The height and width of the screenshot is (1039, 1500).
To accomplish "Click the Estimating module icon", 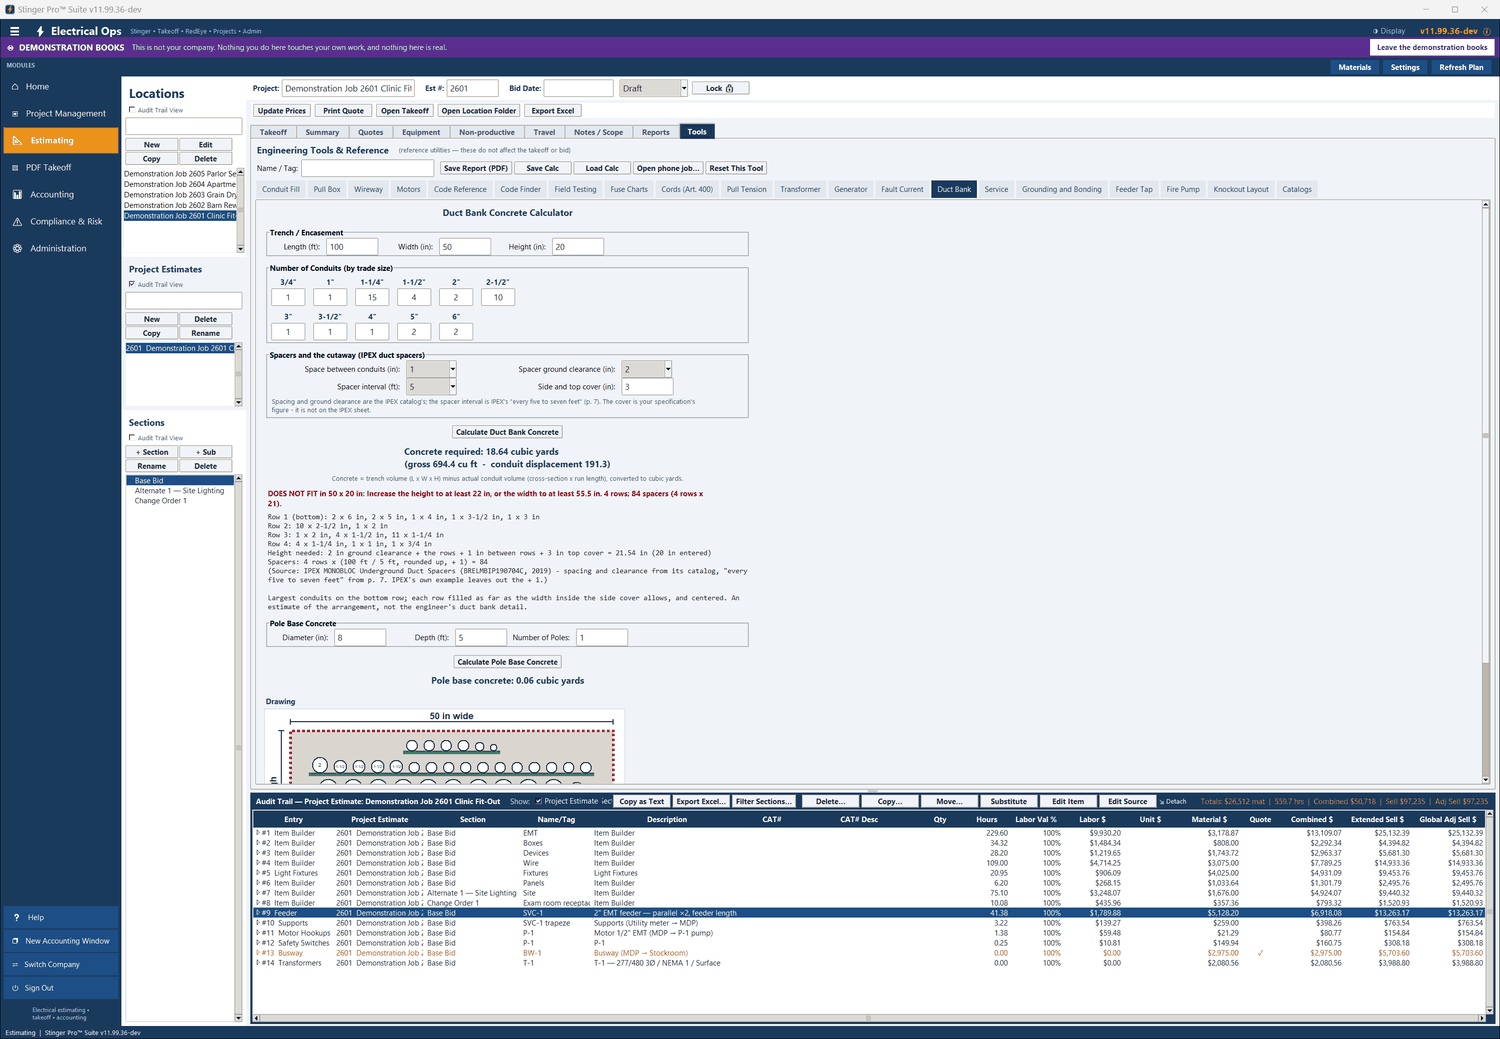I will (x=17, y=141).
